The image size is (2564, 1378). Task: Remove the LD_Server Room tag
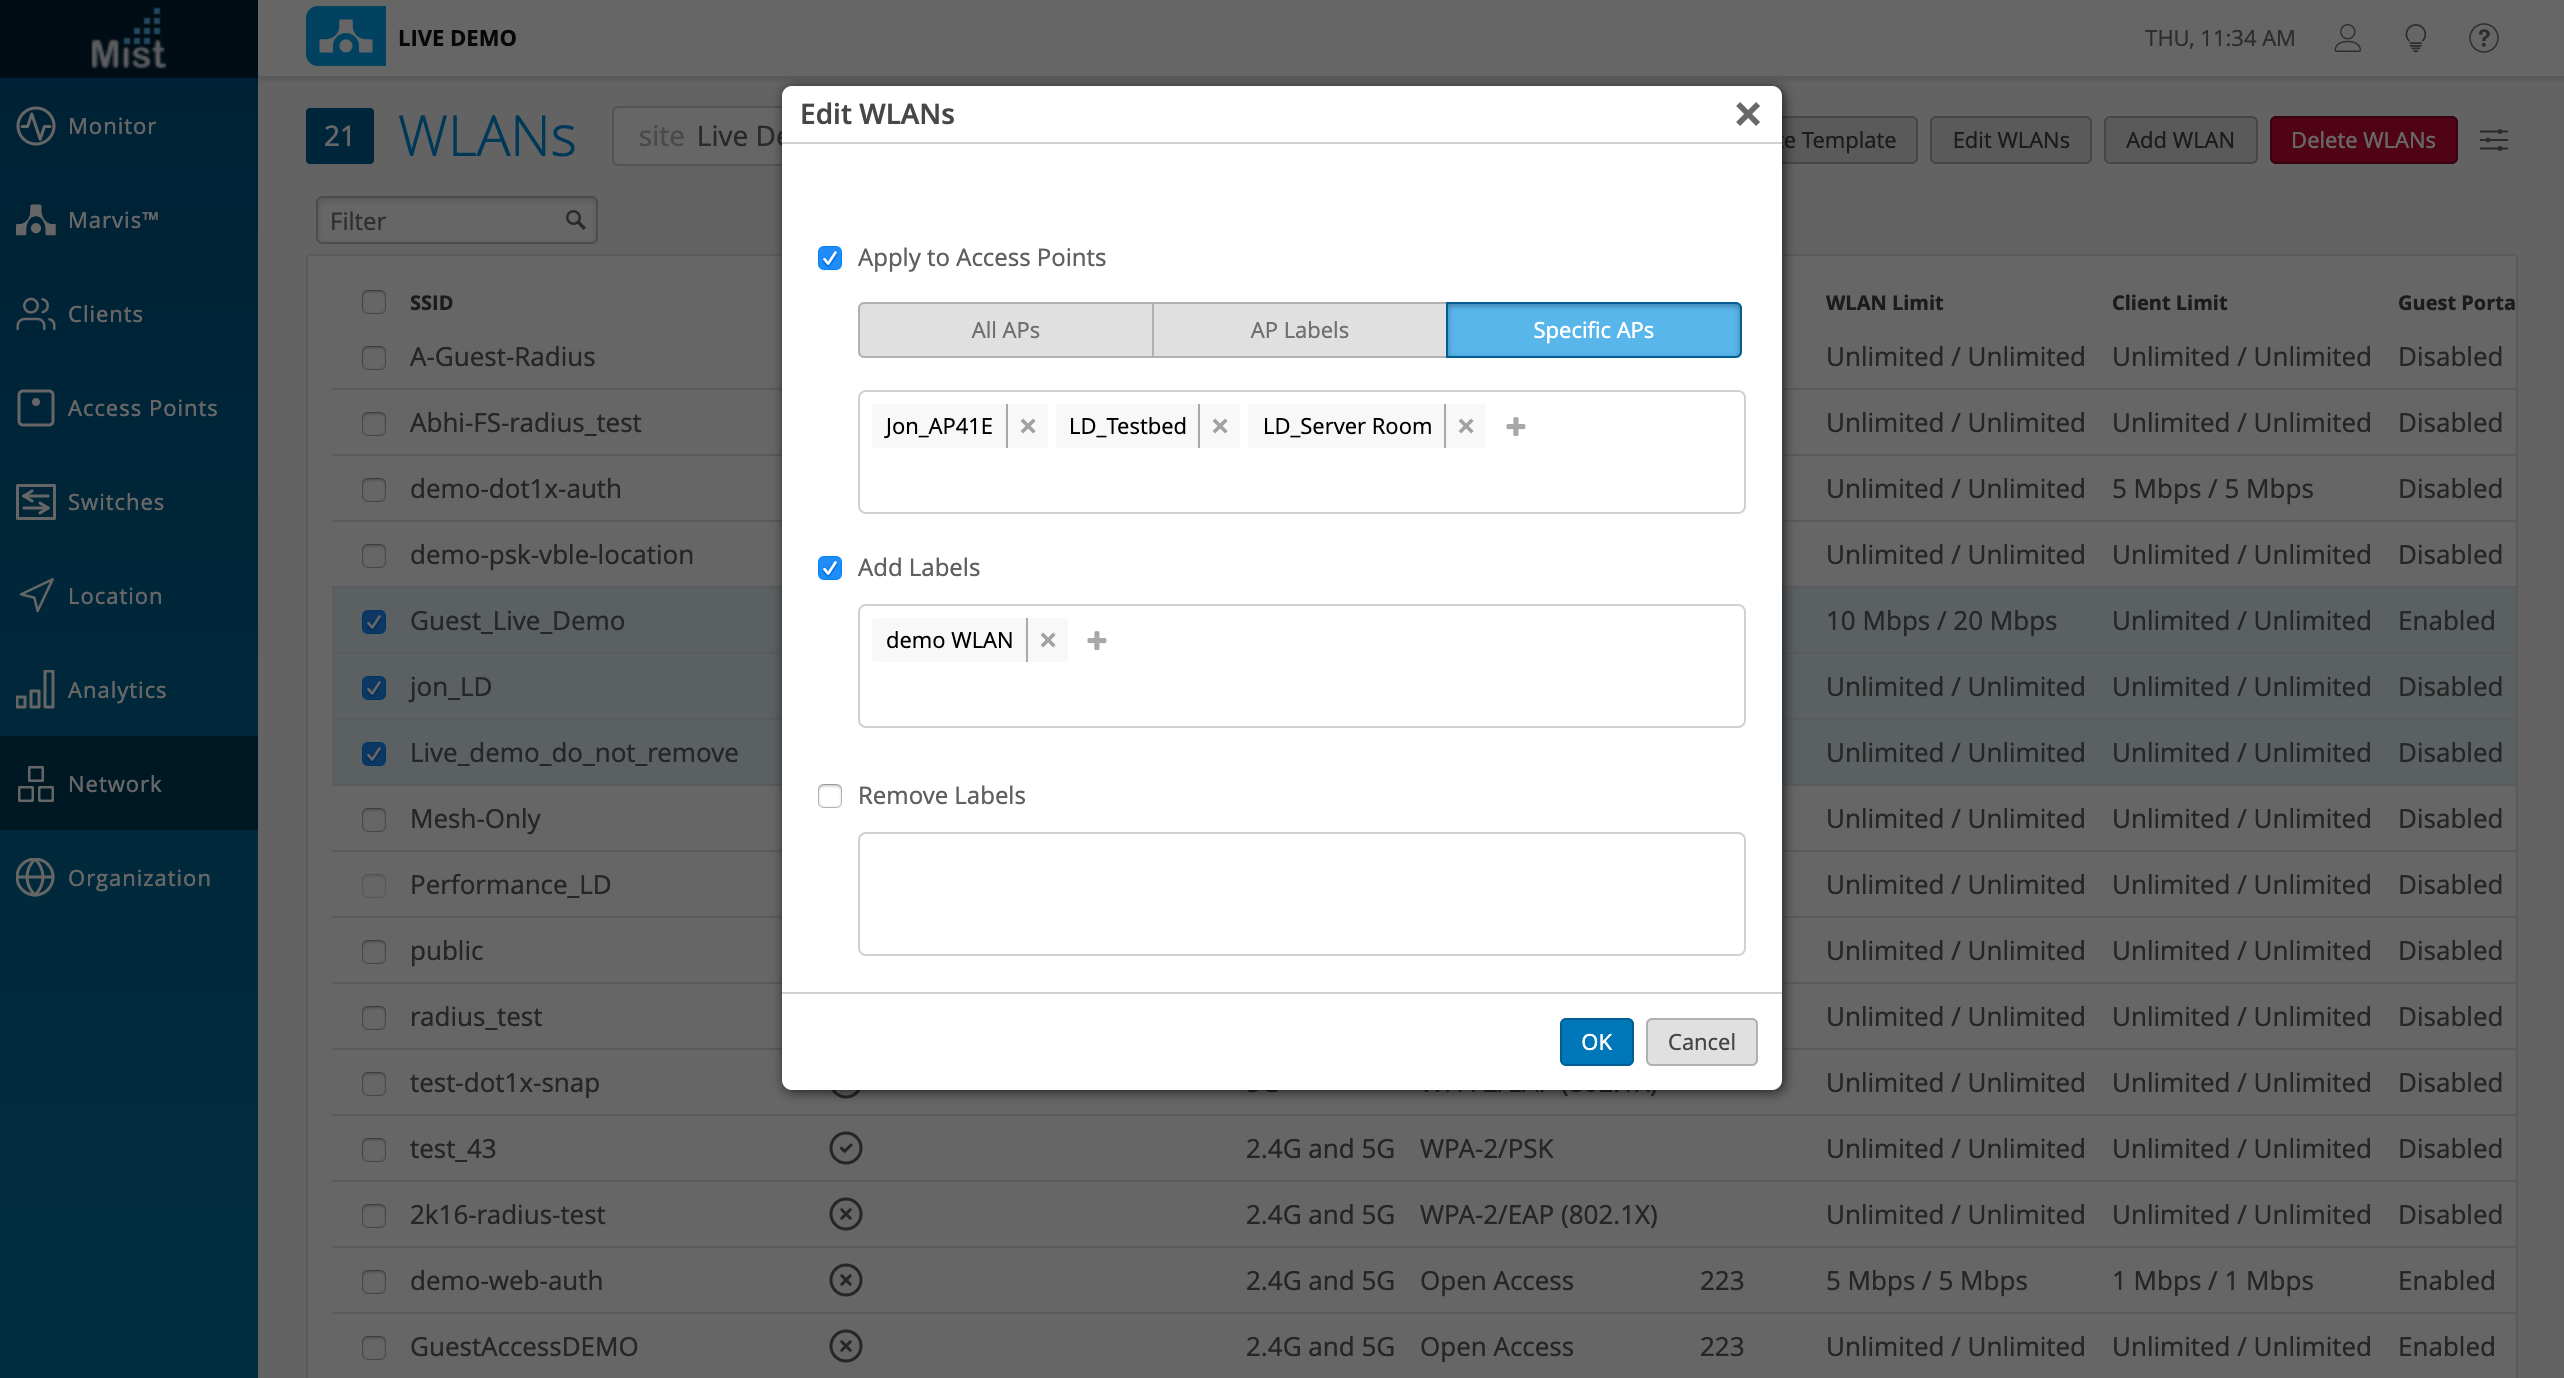1465,426
